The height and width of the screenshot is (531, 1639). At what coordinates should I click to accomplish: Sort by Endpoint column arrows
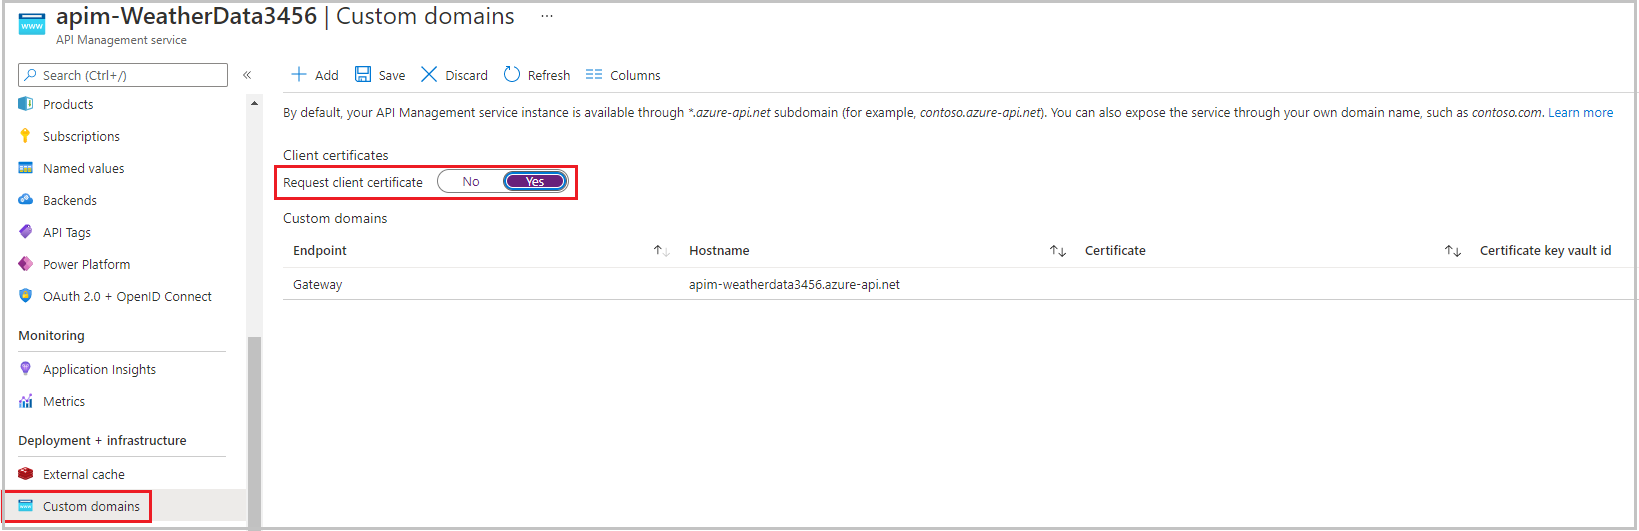coord(661,251)
